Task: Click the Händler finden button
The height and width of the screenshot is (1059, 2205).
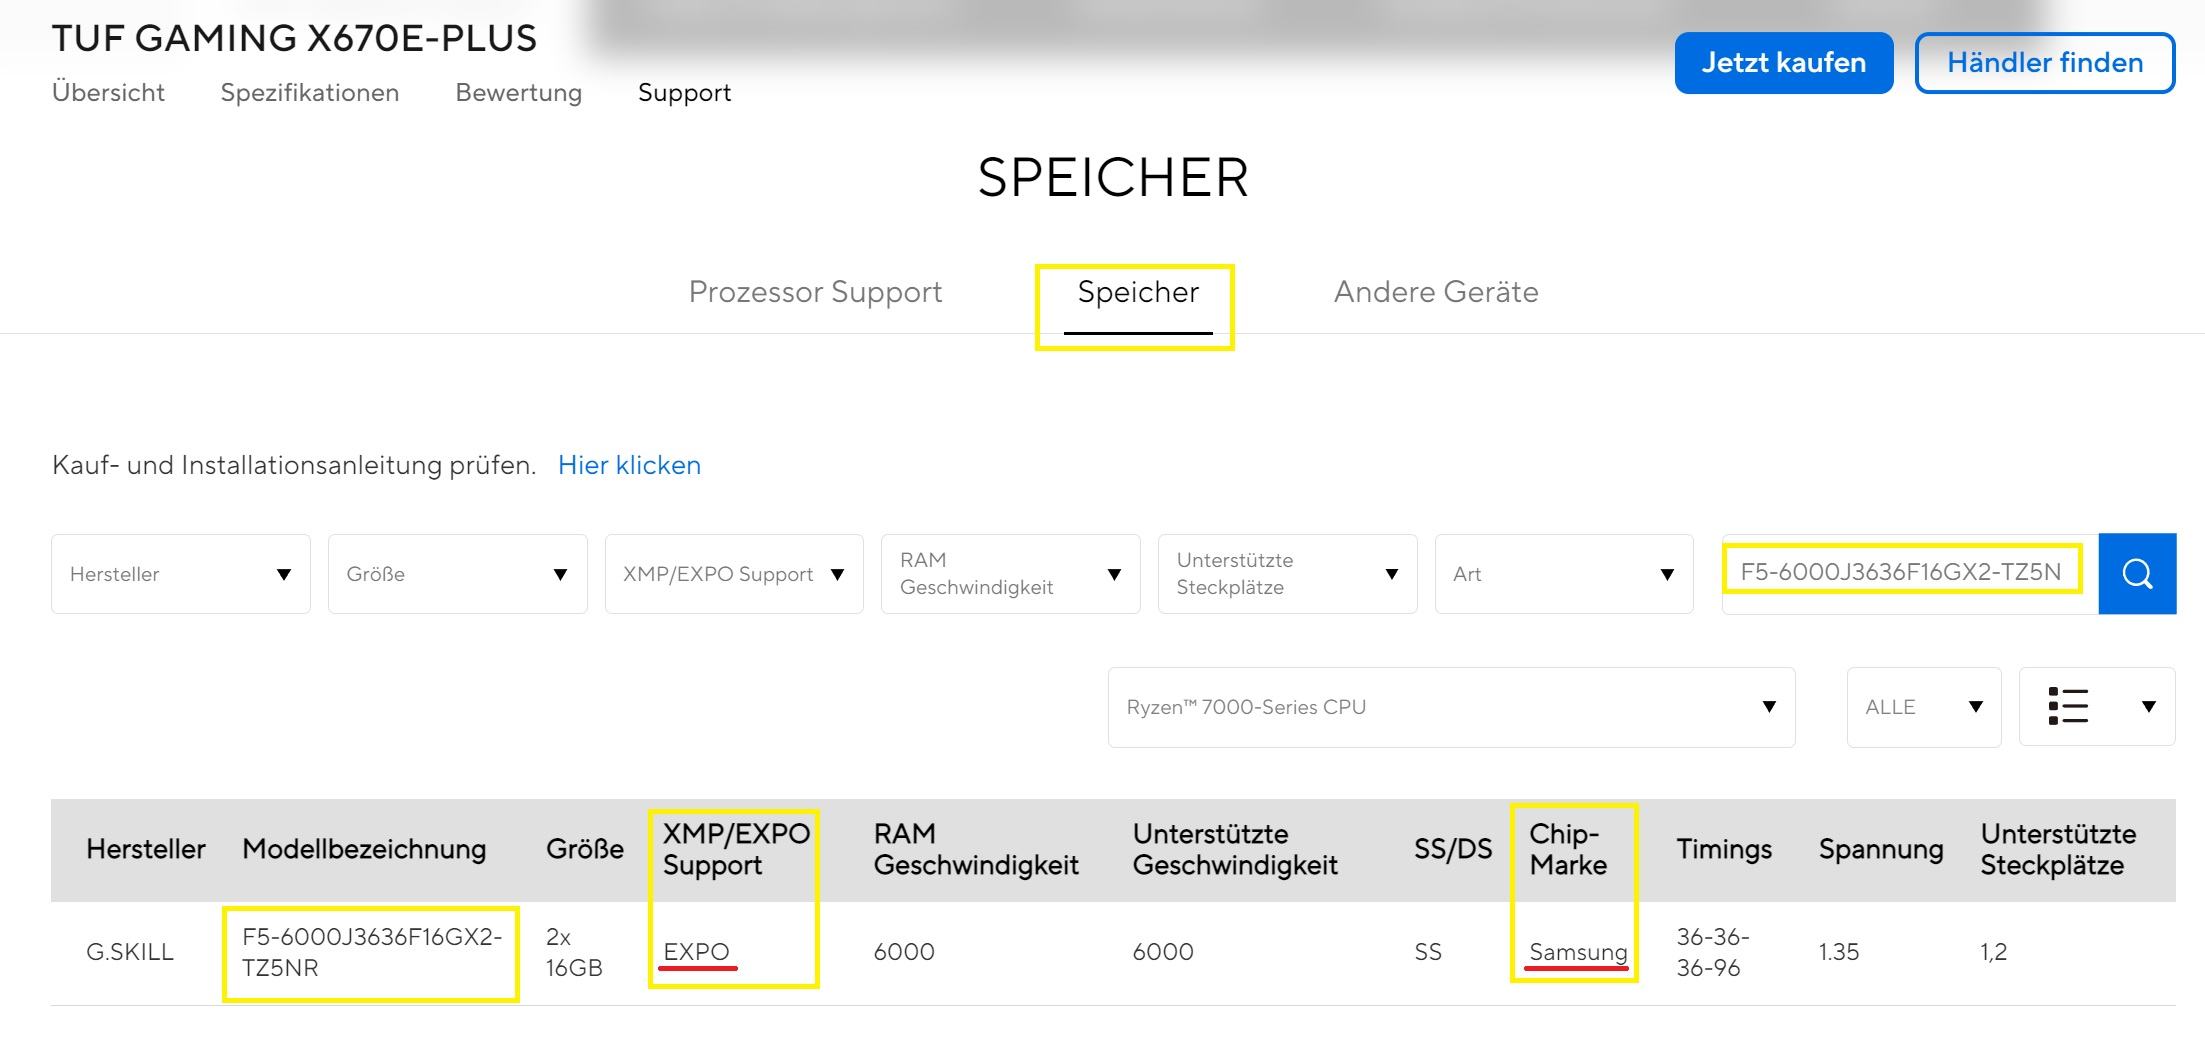Action: point(2044,63)
